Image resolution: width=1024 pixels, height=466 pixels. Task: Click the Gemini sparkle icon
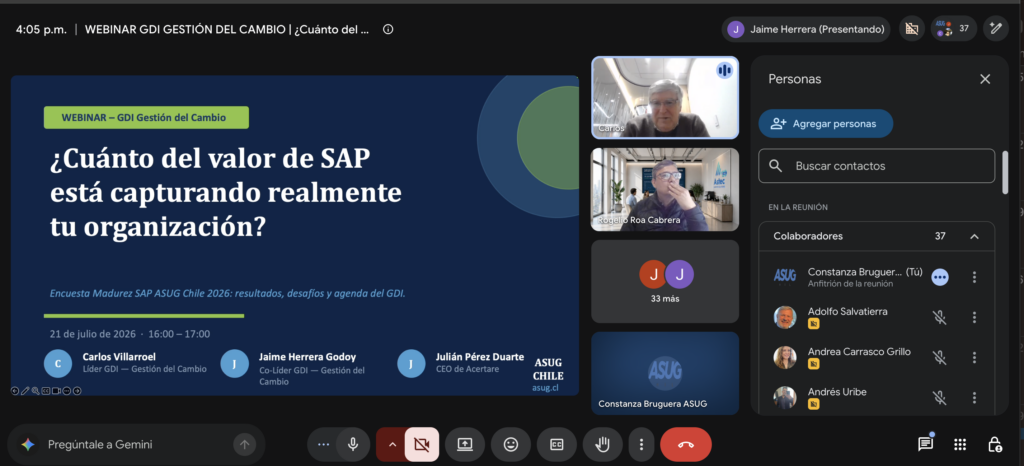[x=27, y=444]
